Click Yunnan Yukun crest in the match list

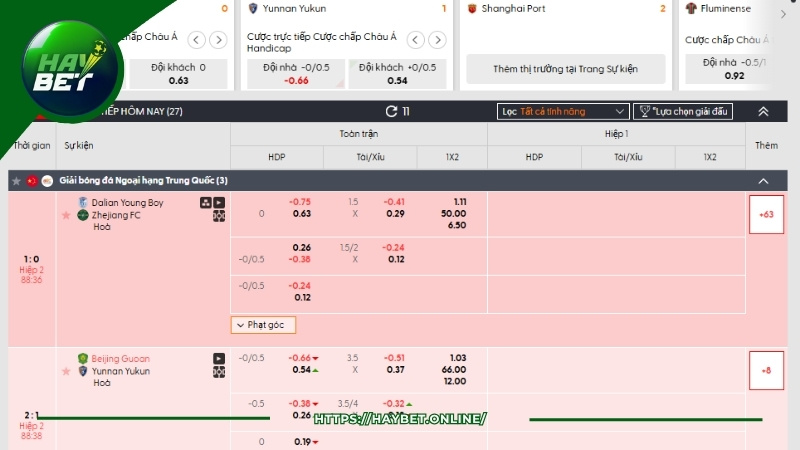(83, 371)
